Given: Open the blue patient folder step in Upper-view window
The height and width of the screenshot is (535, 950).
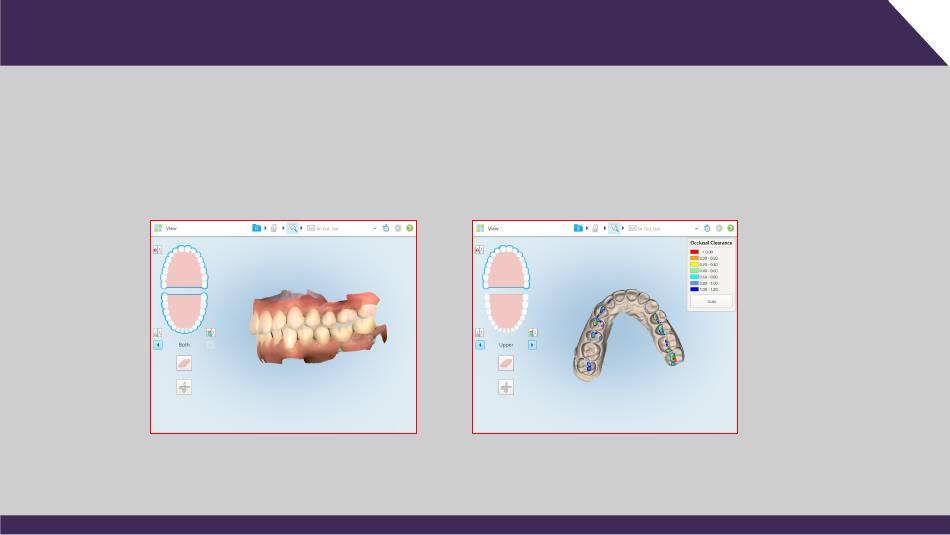Looking at the screenshot, I should (578, 228).
